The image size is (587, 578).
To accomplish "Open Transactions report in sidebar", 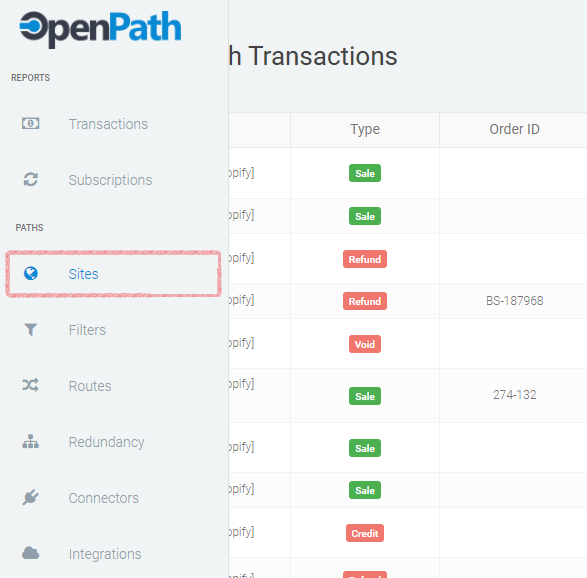I will coord(108,124).
